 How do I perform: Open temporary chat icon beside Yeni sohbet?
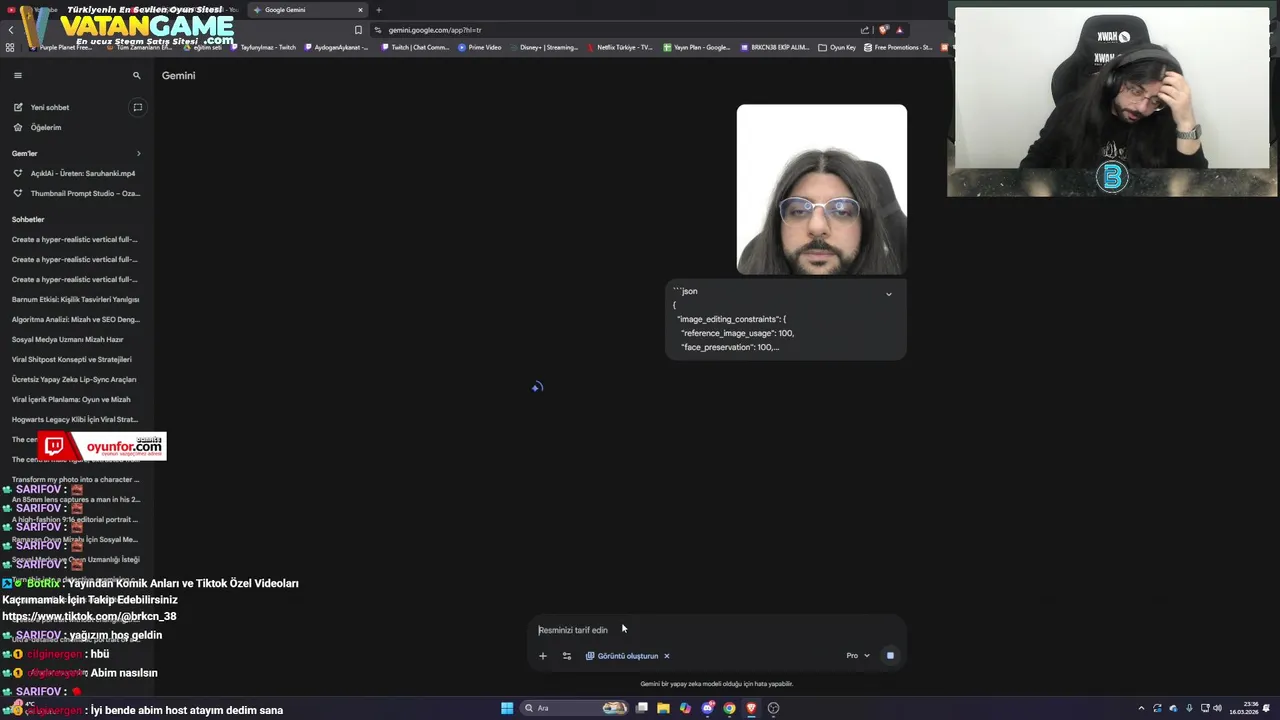137,107
